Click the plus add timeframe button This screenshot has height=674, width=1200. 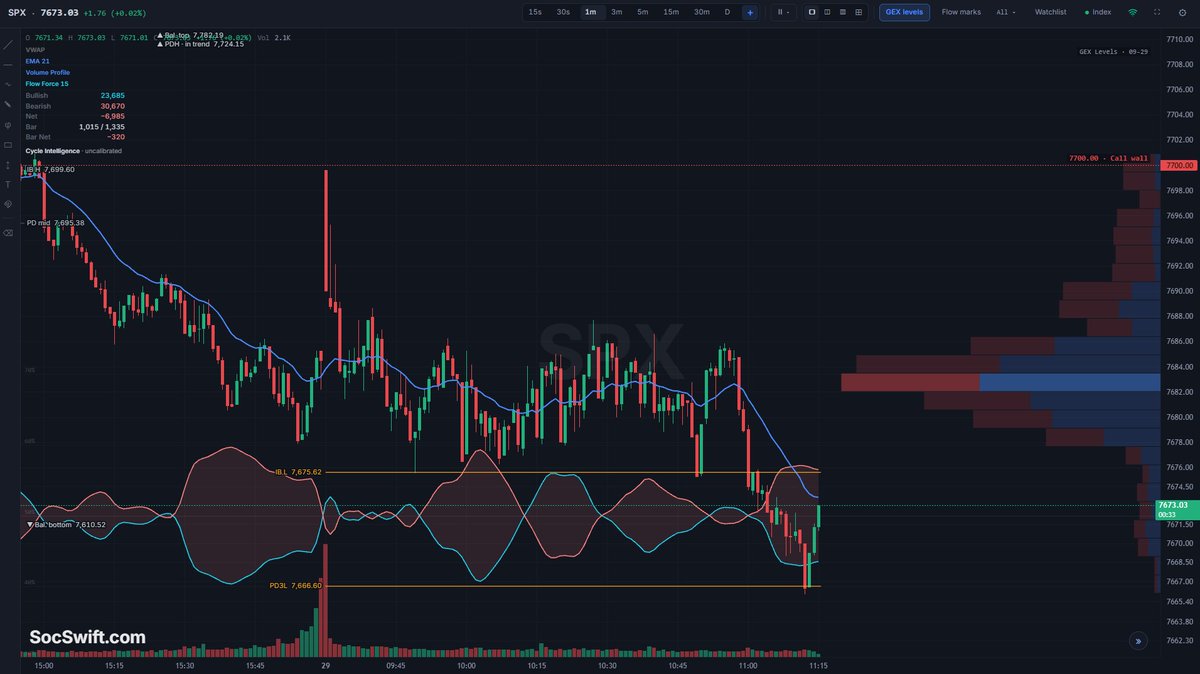[750, 12]
